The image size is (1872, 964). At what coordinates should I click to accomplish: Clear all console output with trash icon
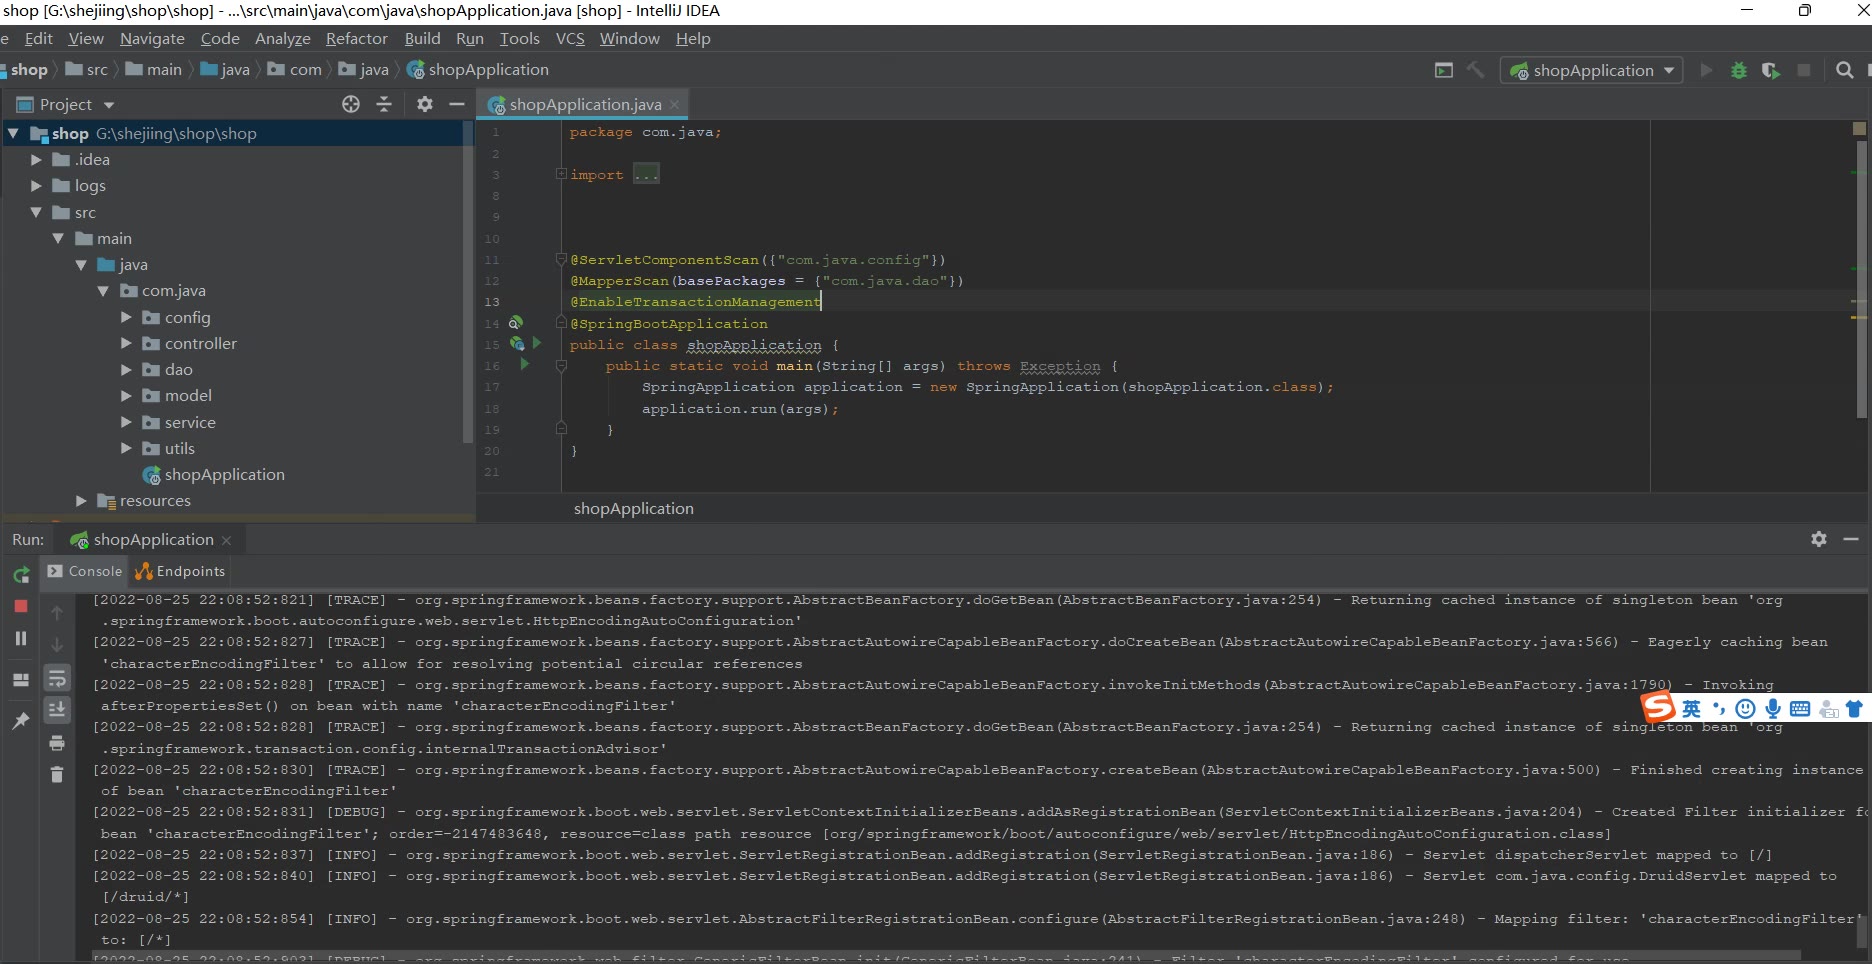click(x=57, y=774)
